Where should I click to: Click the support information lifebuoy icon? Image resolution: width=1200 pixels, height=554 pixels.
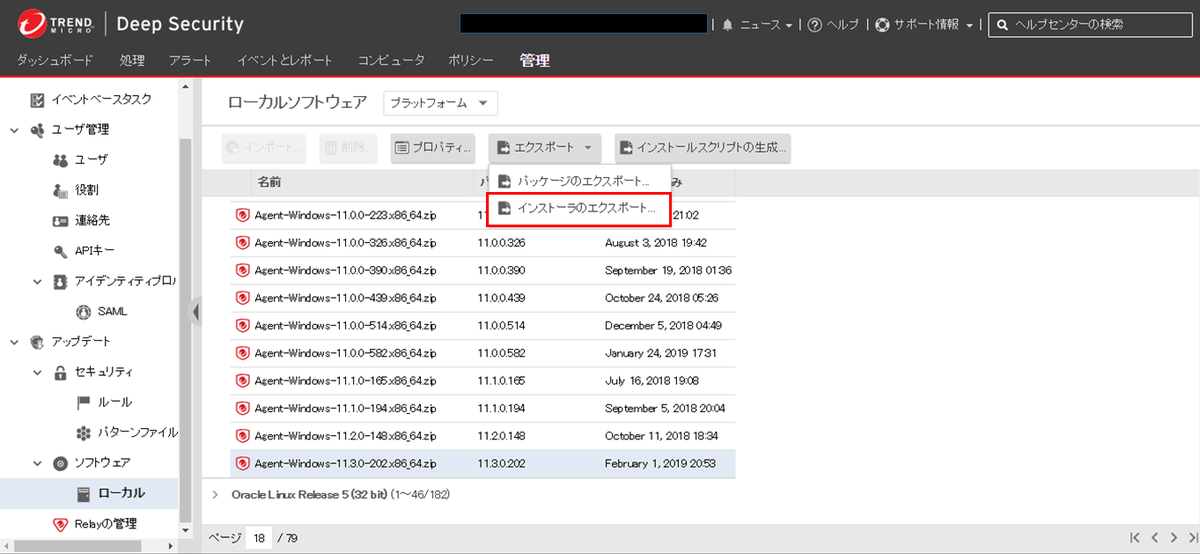click(882, 25)
